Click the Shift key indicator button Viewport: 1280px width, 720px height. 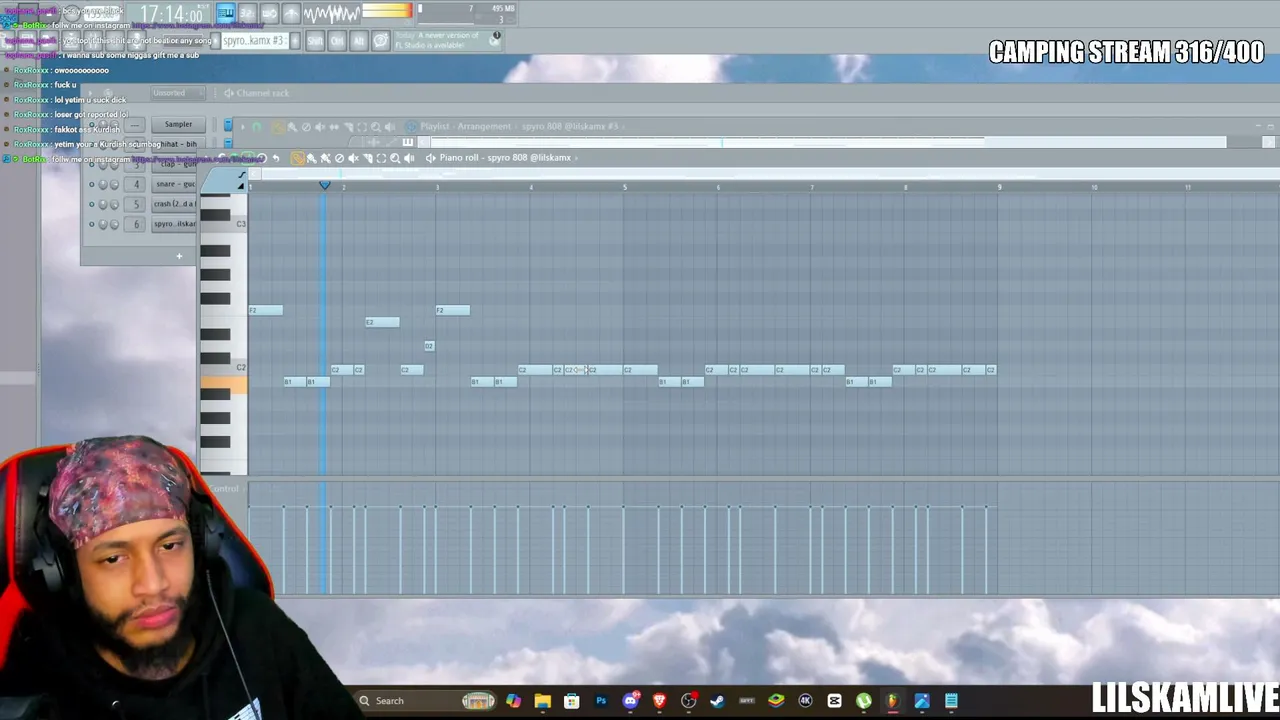(x=315, y=41)
